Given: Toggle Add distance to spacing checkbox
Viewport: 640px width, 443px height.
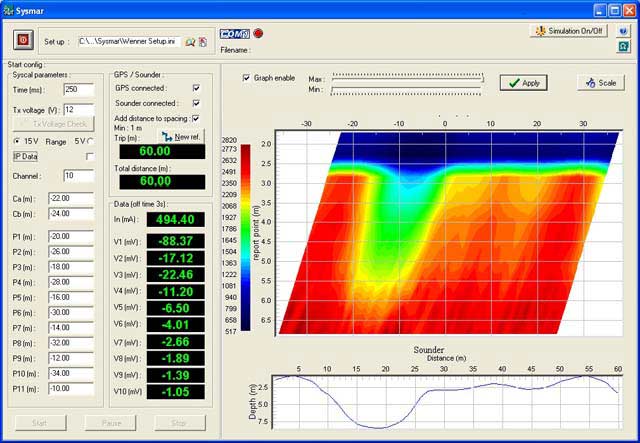Looking at the screenshot, I should (196, 118).
